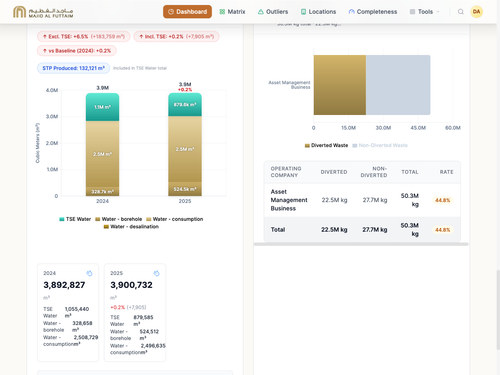Click the non-diverted waste grey bar

[x=398, y=85]
